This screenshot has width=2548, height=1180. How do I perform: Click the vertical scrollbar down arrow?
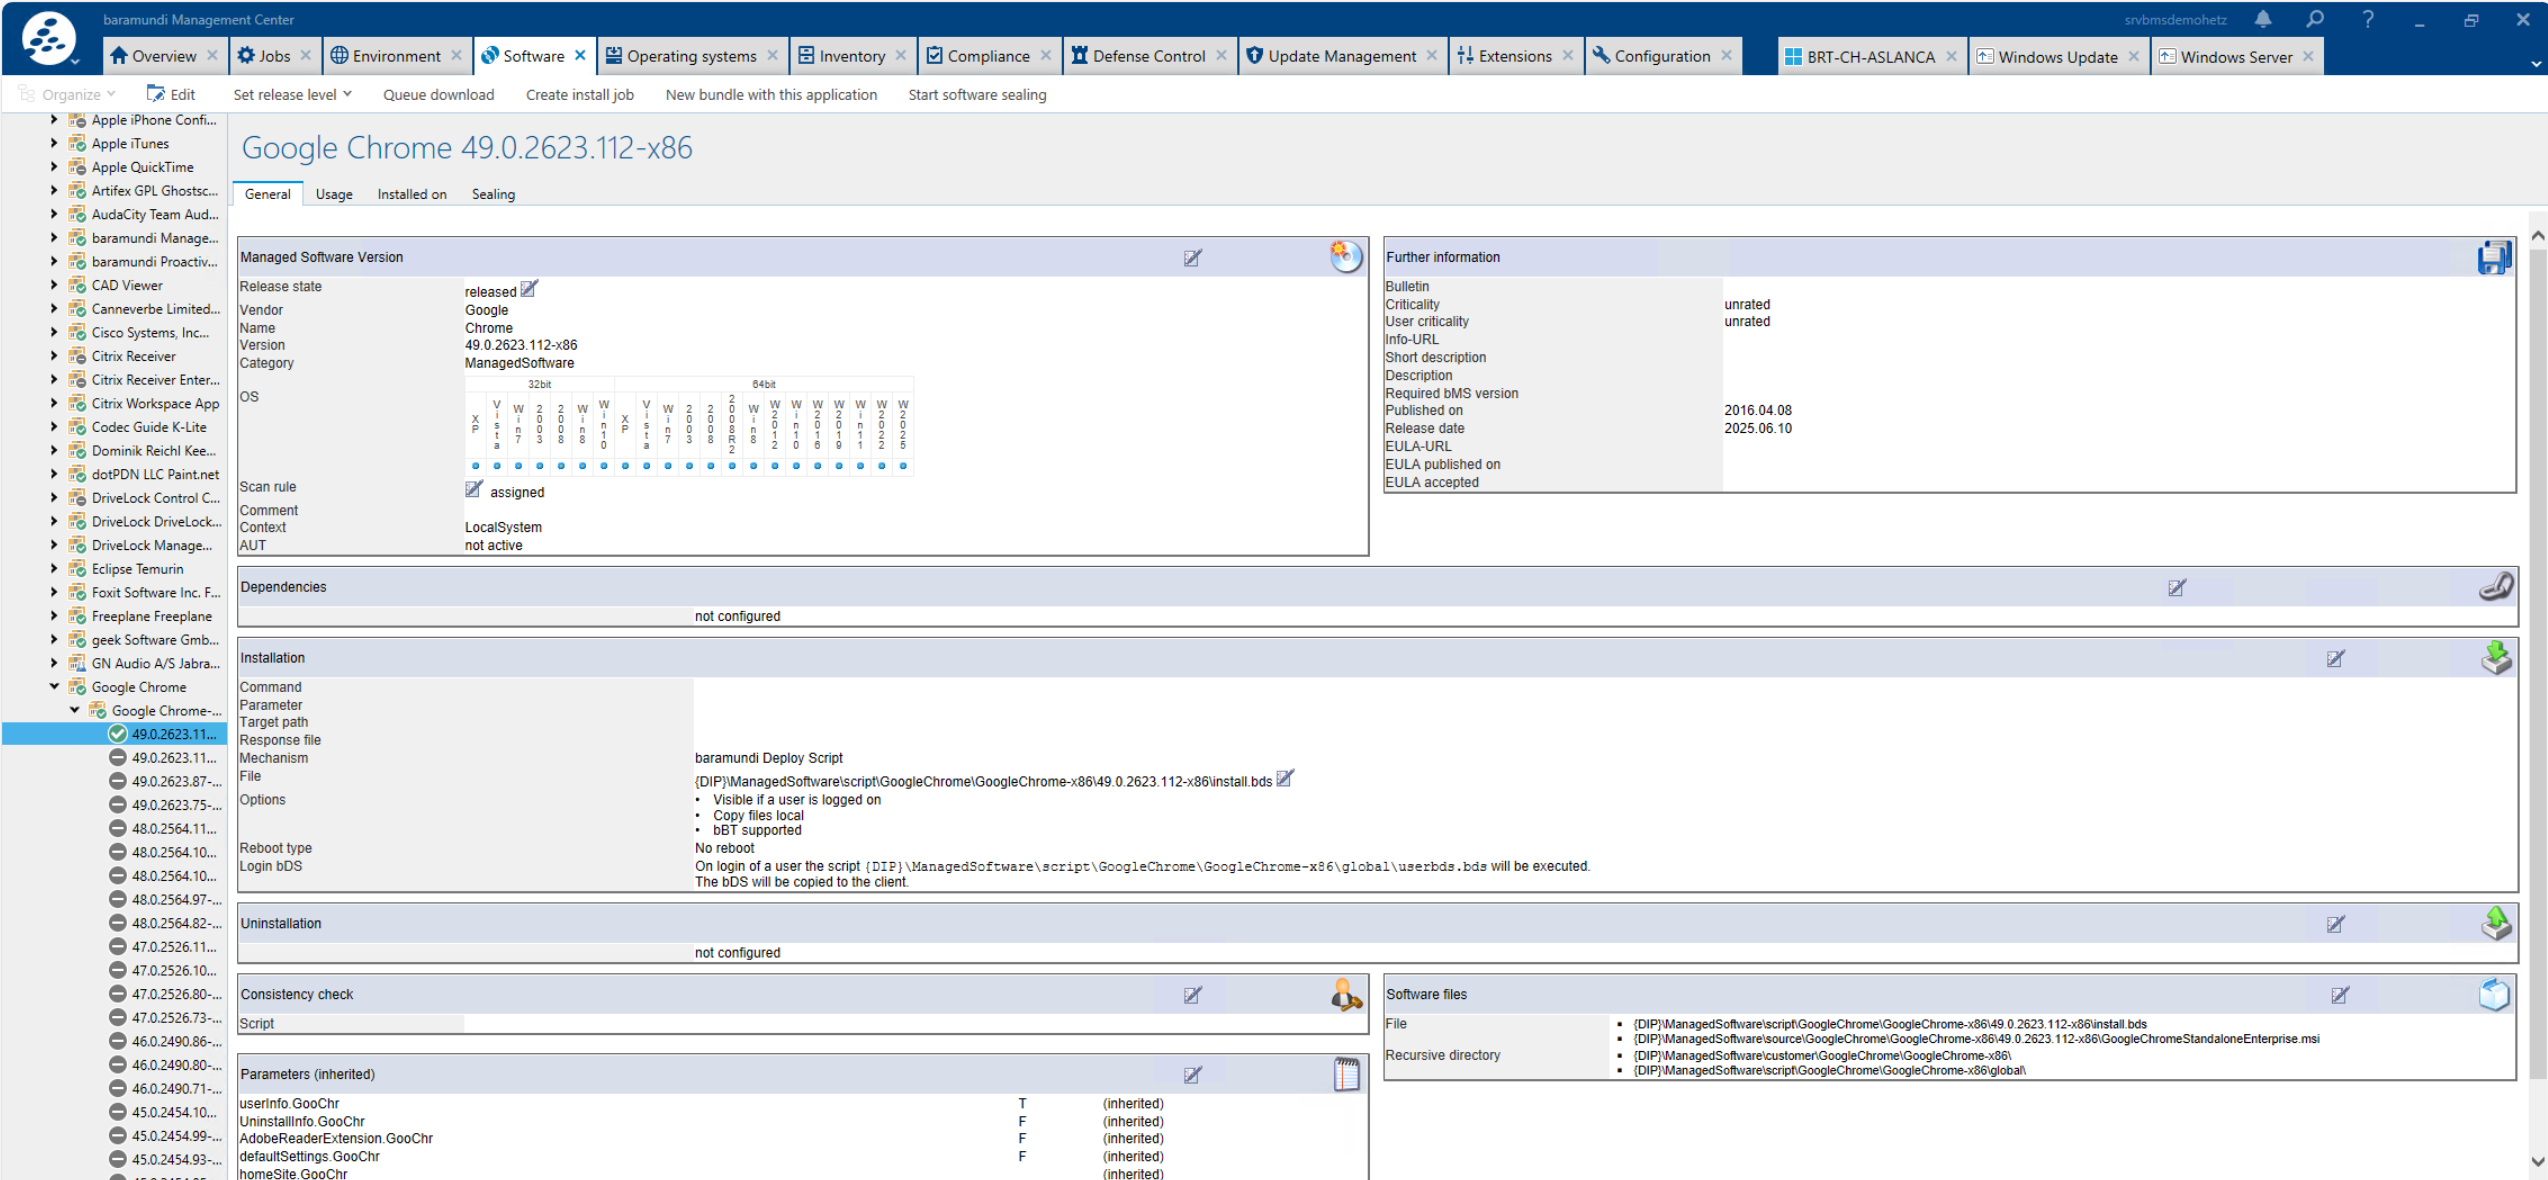tap(2537, 1160)
